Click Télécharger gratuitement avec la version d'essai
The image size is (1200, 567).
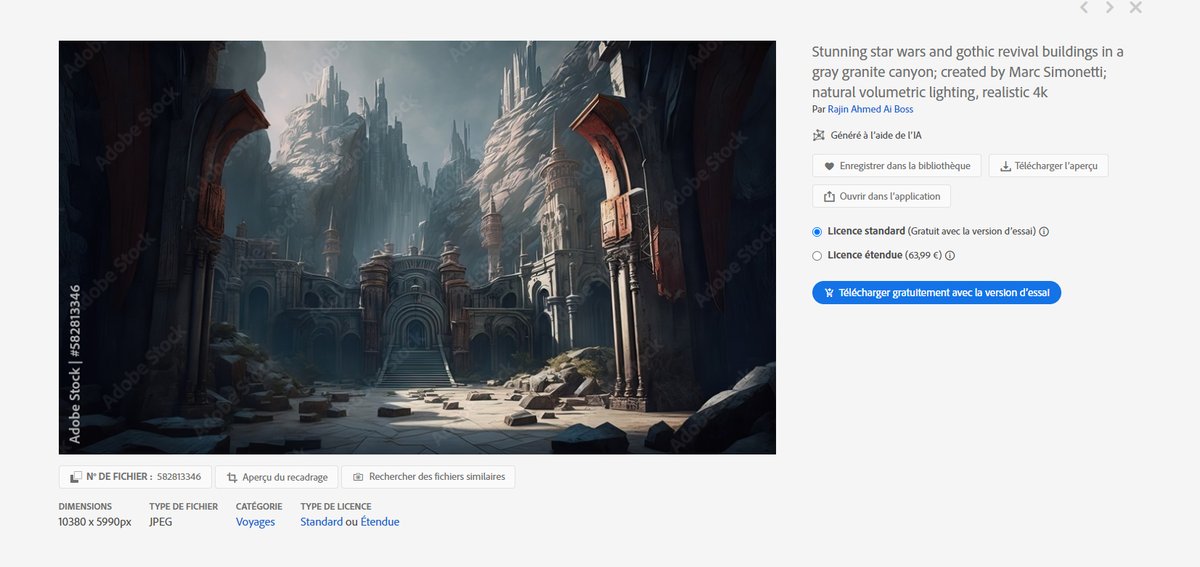[936, 292]
